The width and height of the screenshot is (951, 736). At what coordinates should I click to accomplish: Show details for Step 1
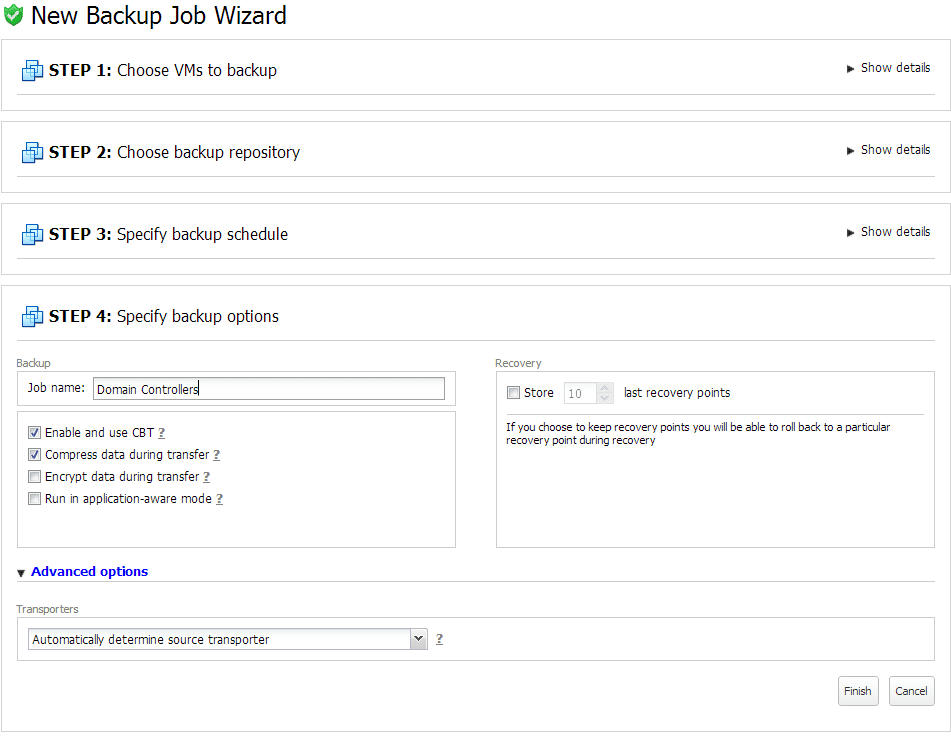pyautogui.click(x=889, y=68)
